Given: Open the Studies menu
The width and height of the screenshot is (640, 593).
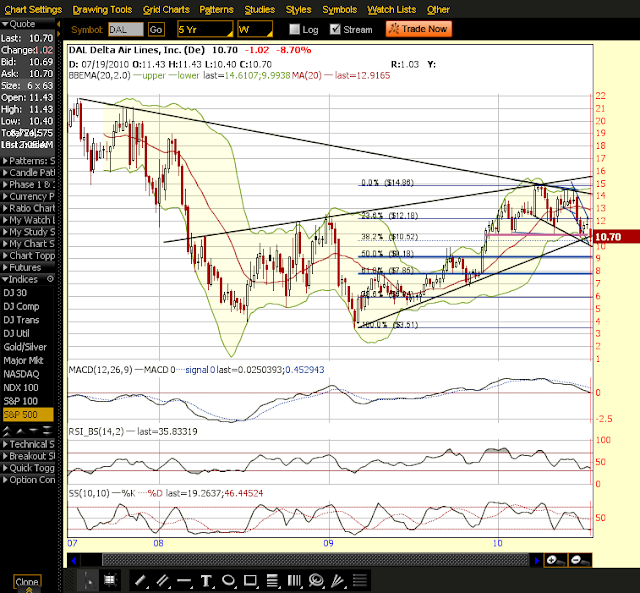Looking at the screenshot, I should click(260, 9).
